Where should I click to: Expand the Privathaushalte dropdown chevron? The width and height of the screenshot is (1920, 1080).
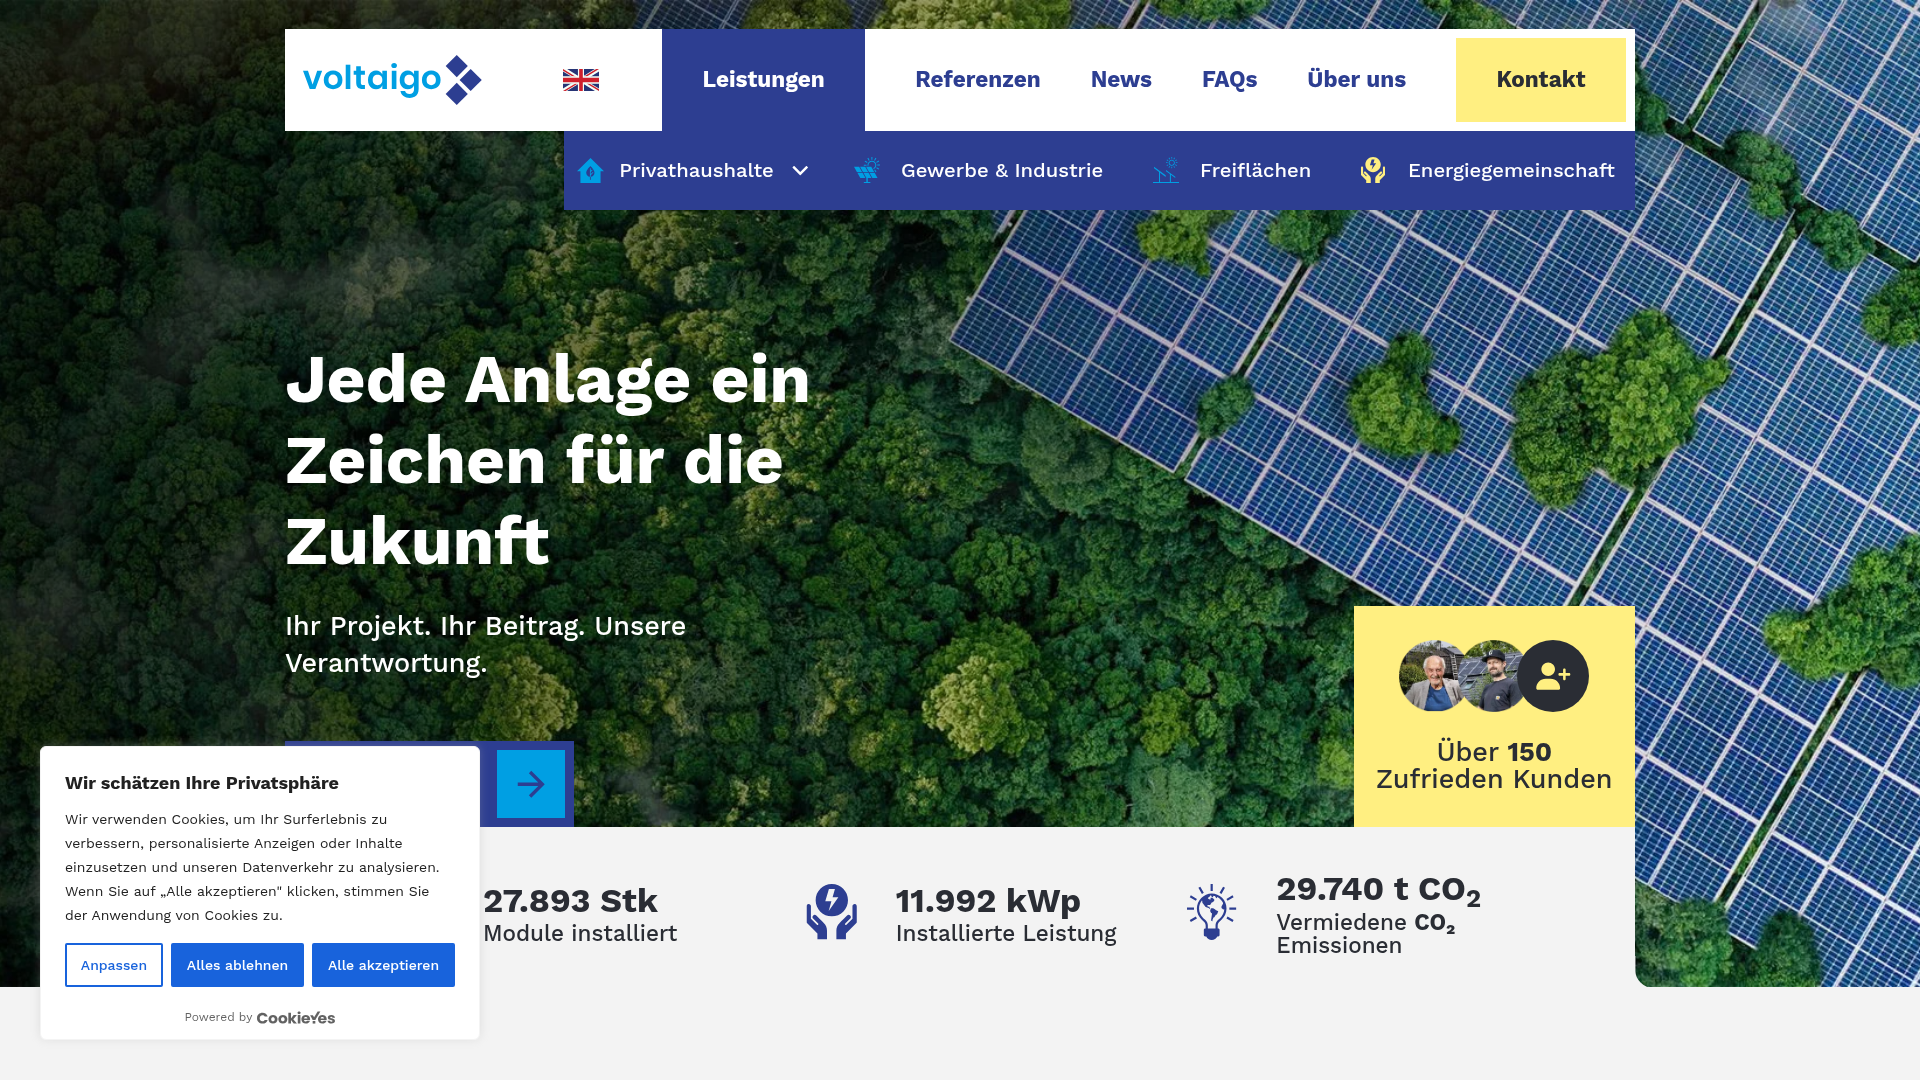pos(800,171)
